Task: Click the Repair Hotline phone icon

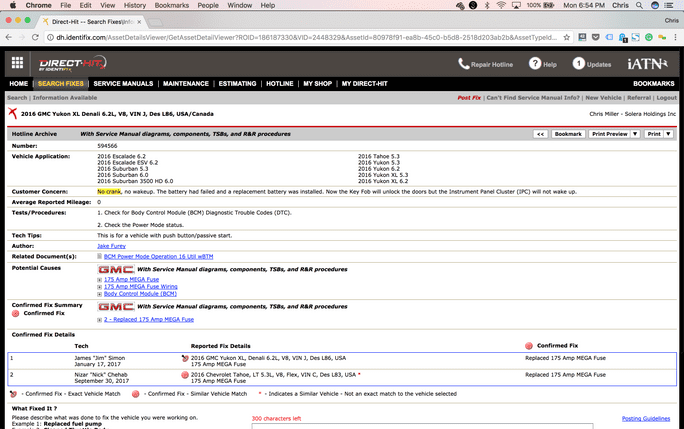Action: coord(463,63)
